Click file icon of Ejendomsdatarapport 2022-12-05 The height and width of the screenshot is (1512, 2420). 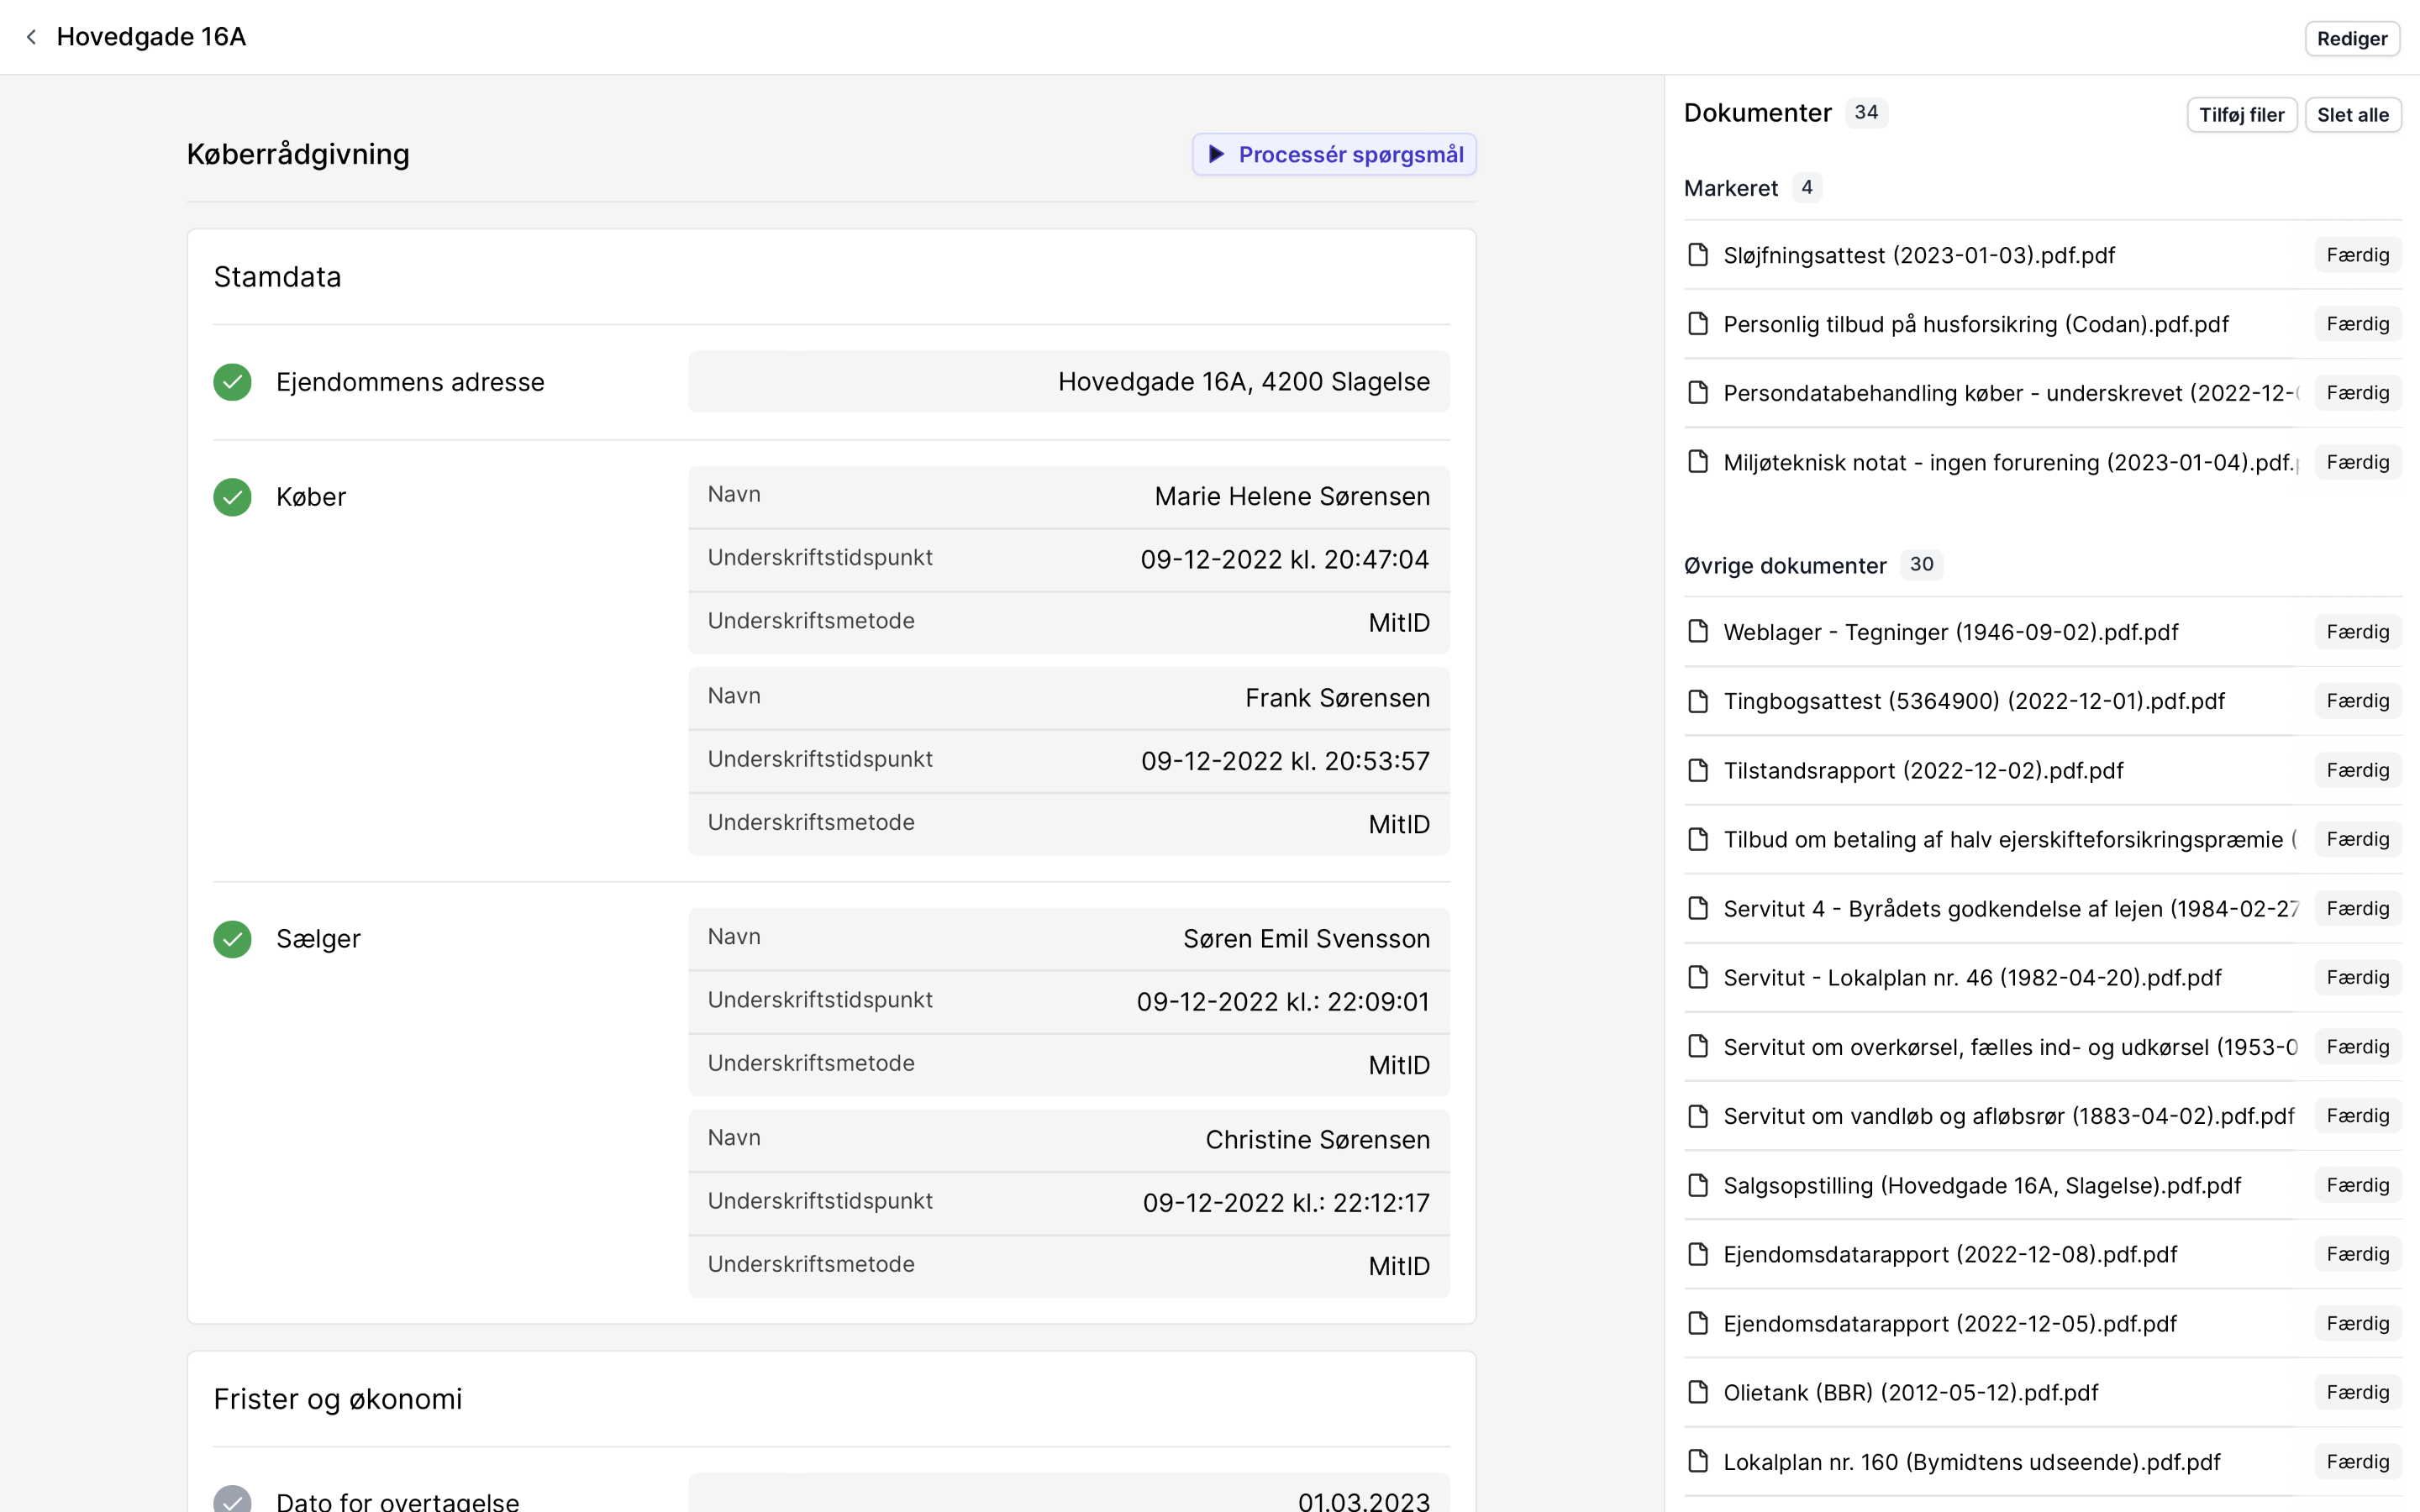[x=1697, y=1323]
